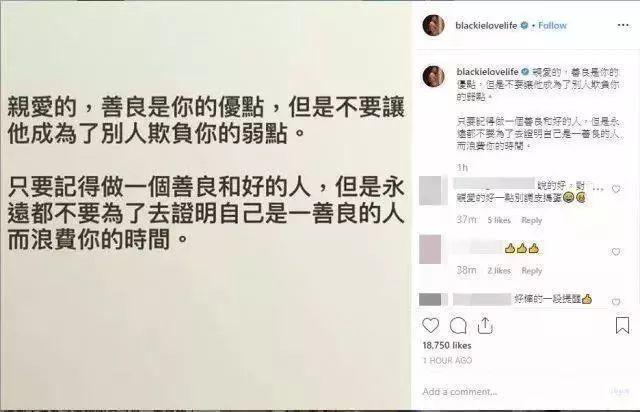Viewport: 640px width, 412px height.
Task: Reply to the 38m comment
Action: point(531,271)
